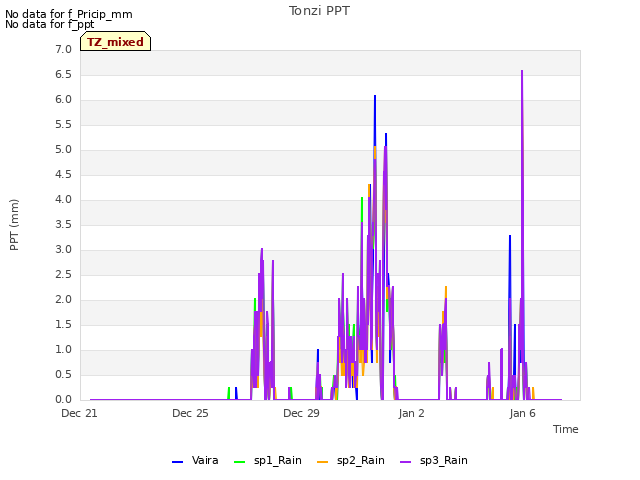Click the 1.0 y-axis tick label
This screenshot has height=480, width=640.
(x=63, y=349)
